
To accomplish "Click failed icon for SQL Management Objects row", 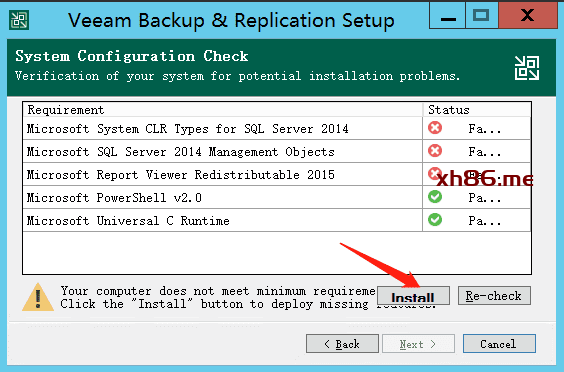I will coord(435,151).
